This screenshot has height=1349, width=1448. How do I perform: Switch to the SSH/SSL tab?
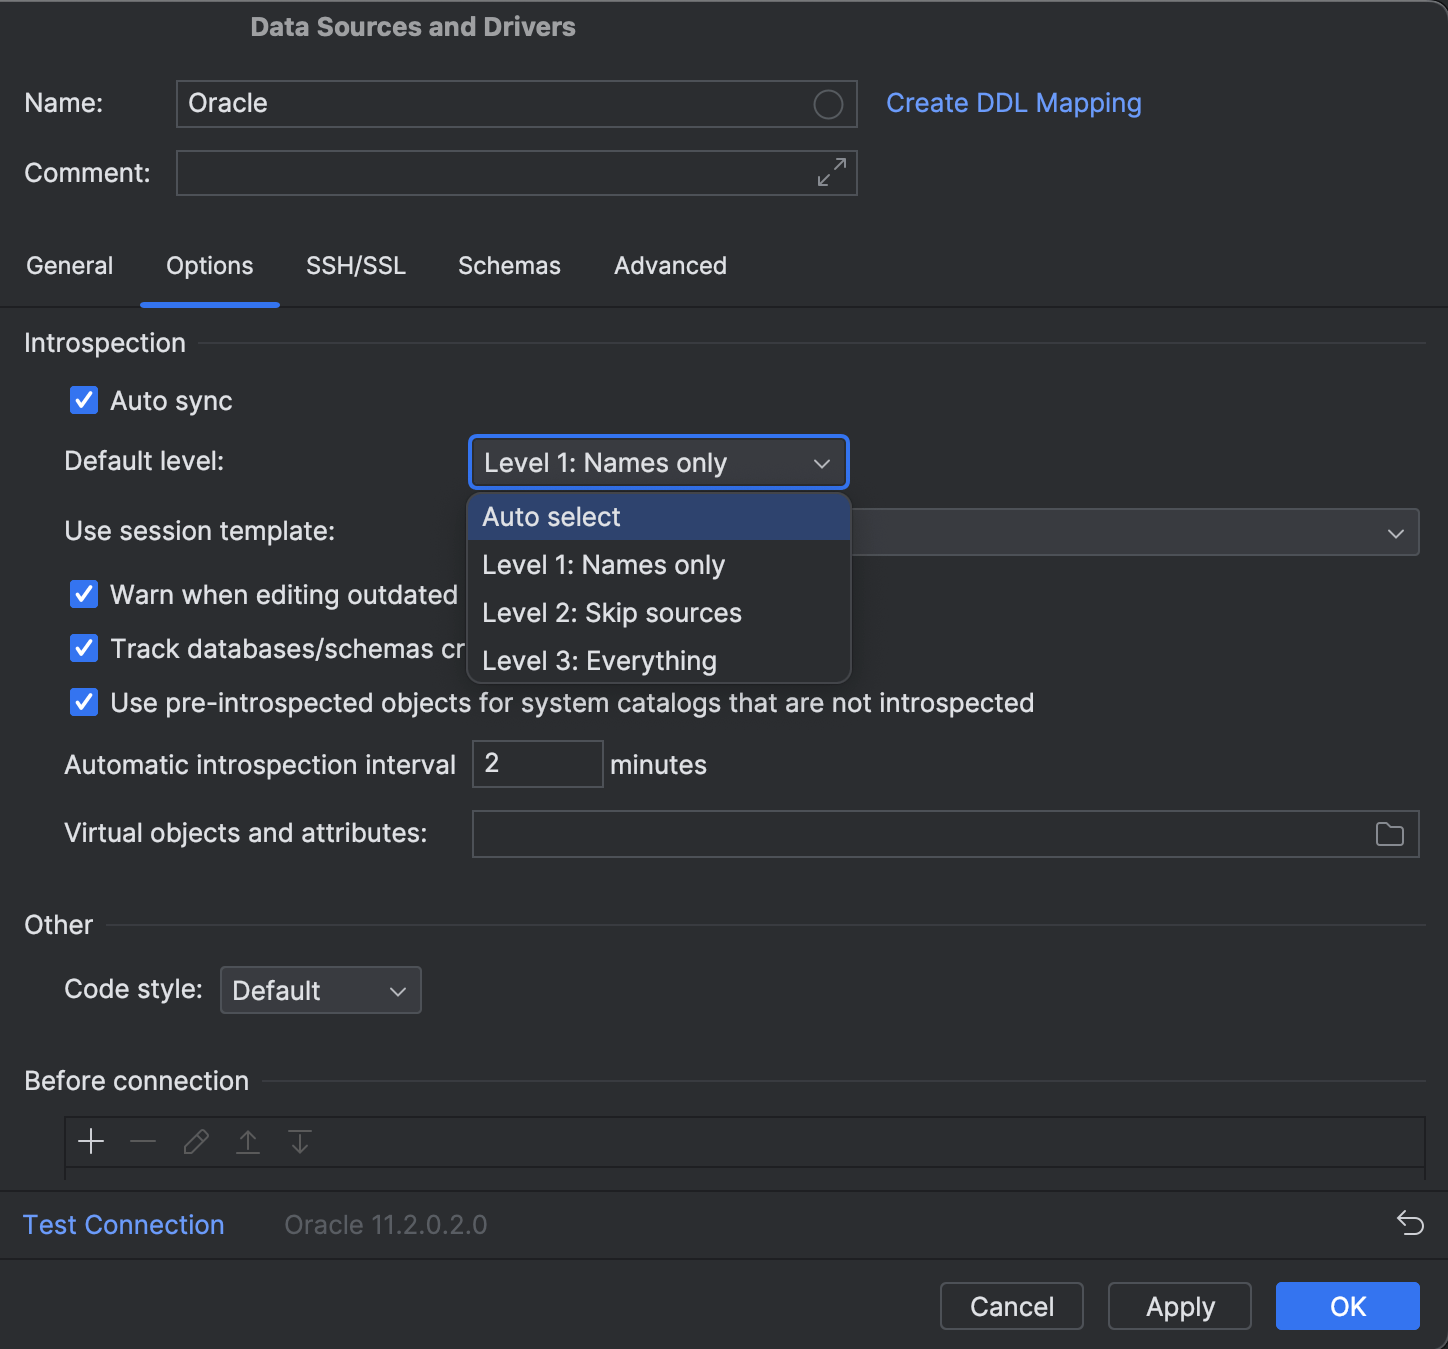355,266
